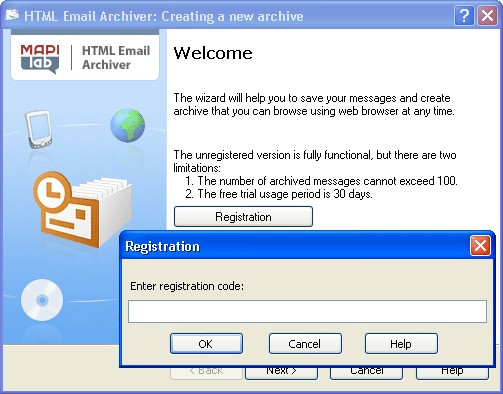Screen dimensions: 503x394
Task: Close the Registration dialog with red X
Action: (480, 246)
